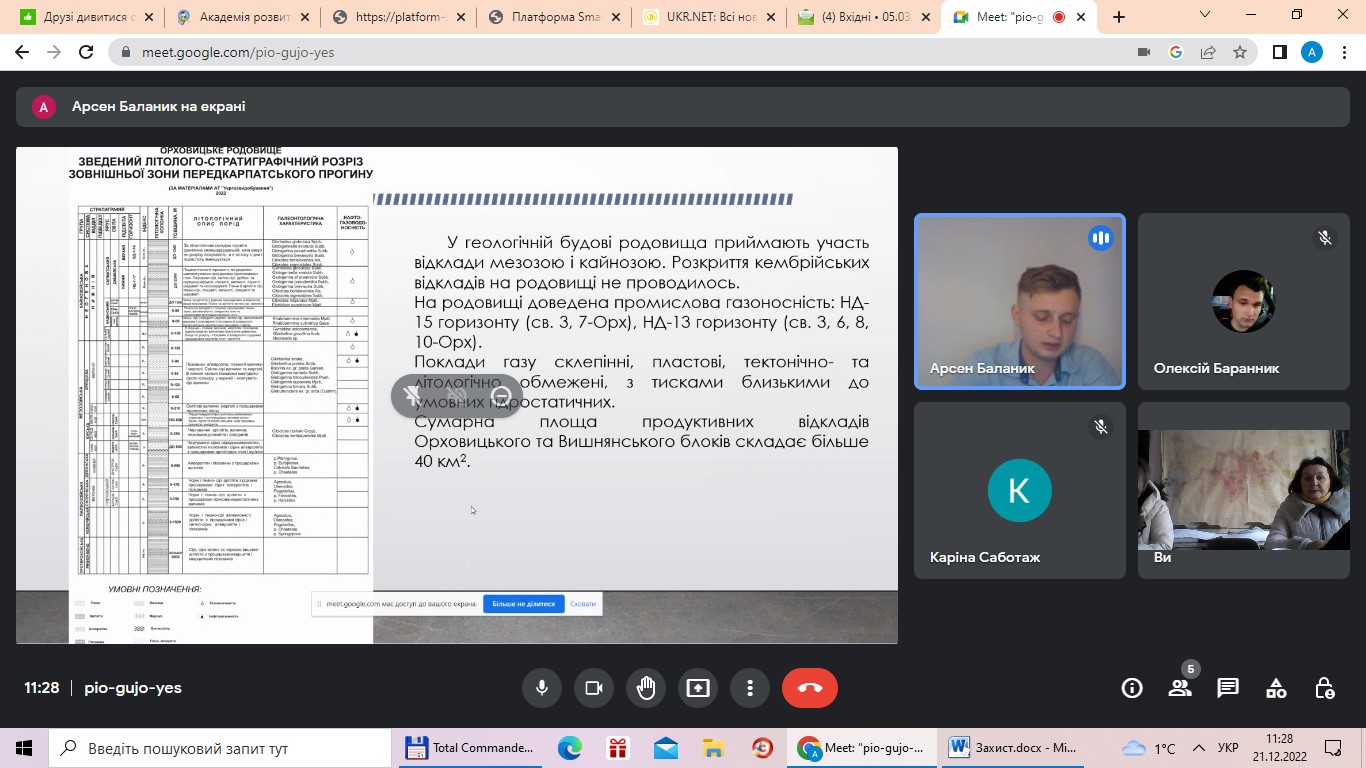Click 'Більше не ділитися' stop sharing button

tap(523, 604)
